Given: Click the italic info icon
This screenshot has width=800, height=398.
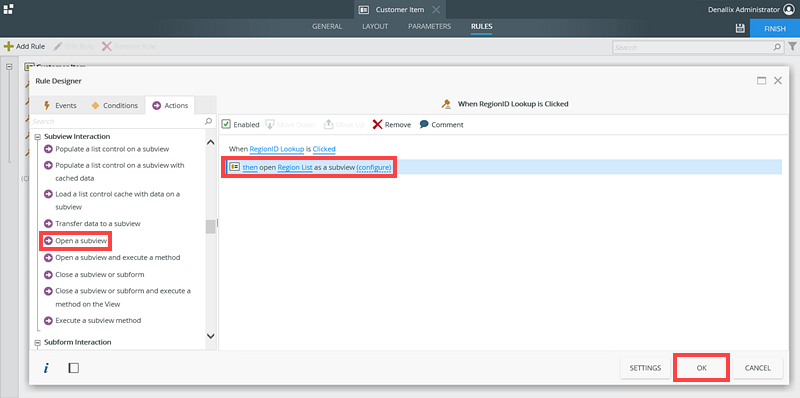Looking at the screenshot, I should pyautogui.click(x=46, y=368).
